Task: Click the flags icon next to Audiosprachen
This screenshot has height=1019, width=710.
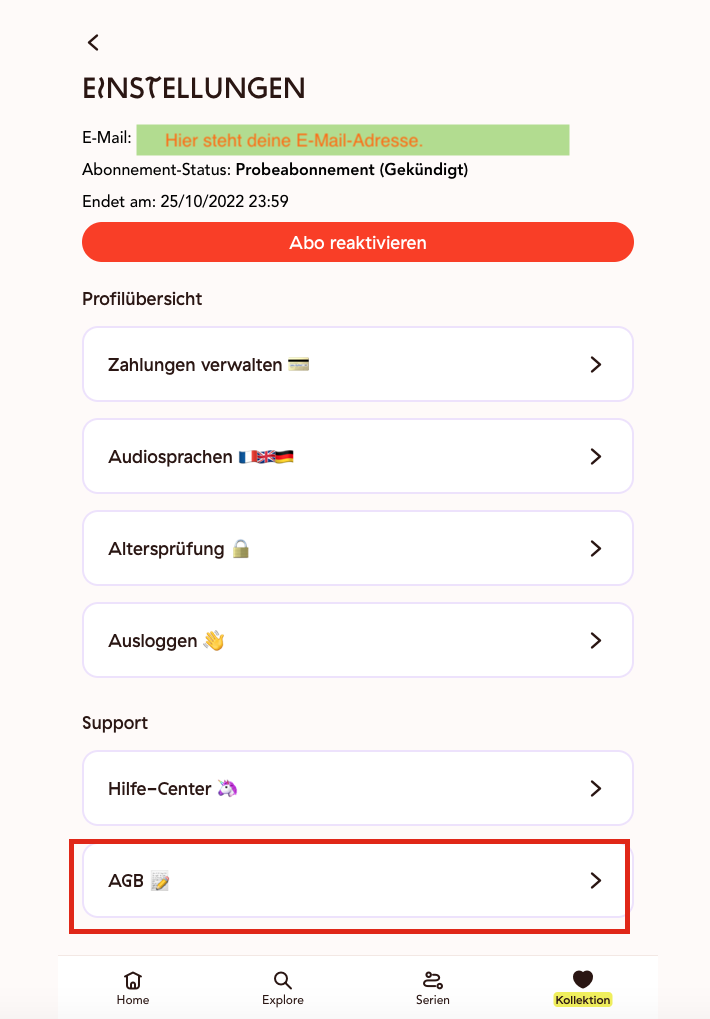Action: click(266, 457)
